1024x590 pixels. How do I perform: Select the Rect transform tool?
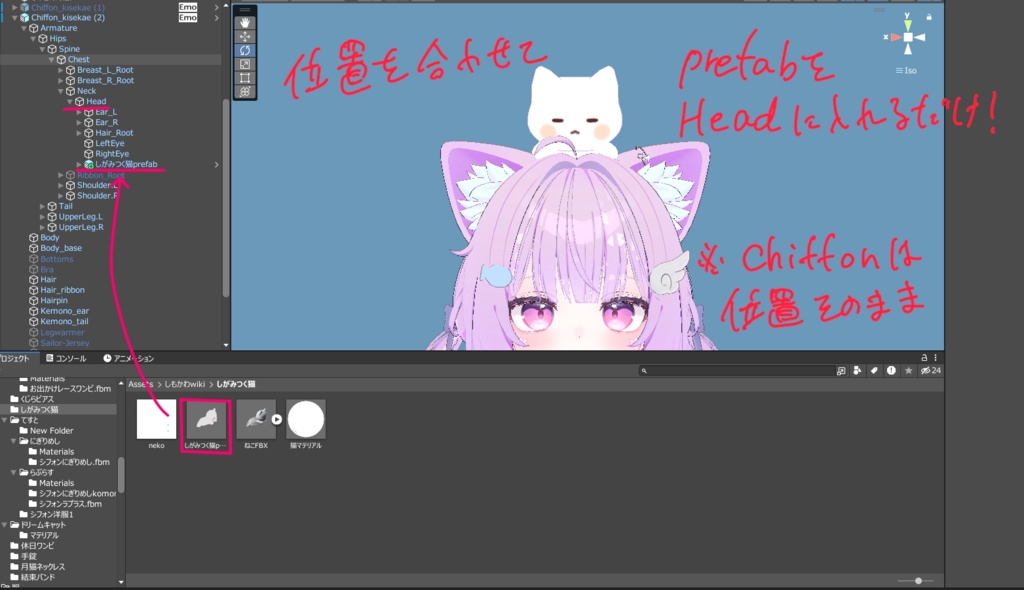point(245,78)
